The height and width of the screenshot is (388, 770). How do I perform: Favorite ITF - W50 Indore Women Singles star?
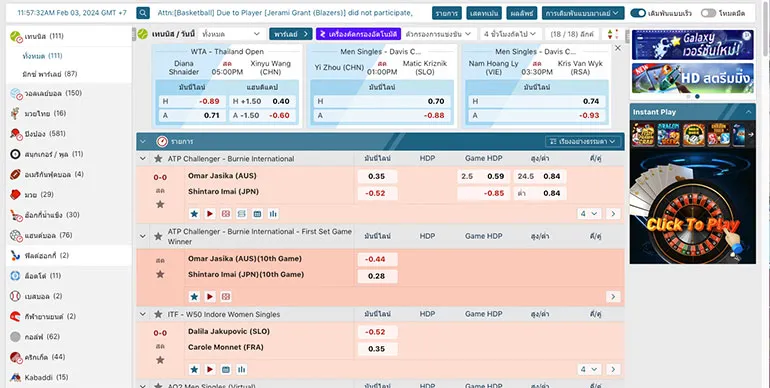158,314
